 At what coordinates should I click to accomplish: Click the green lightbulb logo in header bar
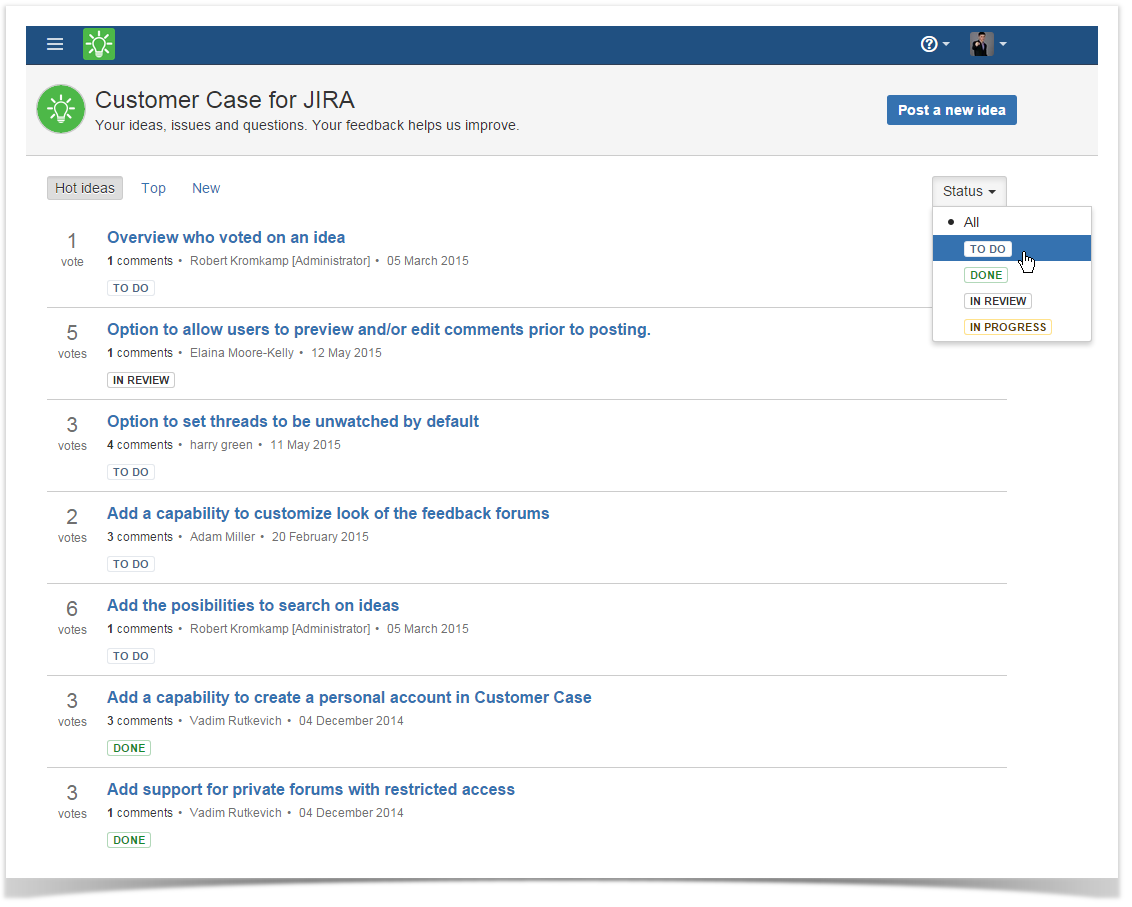coord(99,44)
